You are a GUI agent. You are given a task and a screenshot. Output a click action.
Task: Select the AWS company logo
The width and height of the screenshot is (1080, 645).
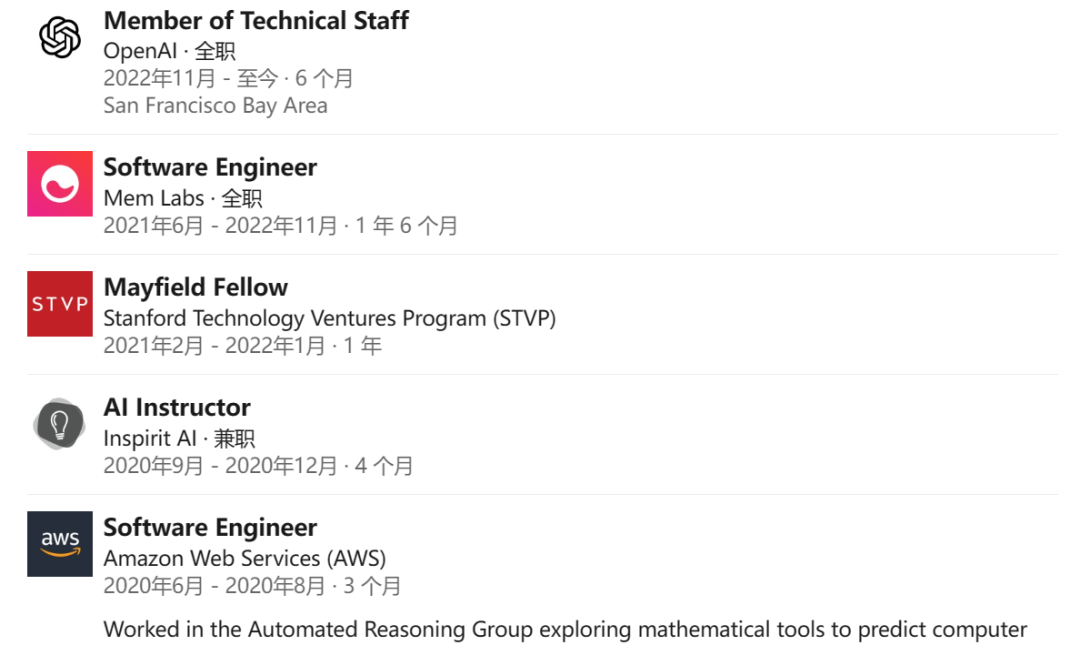(x=60, y=544)
